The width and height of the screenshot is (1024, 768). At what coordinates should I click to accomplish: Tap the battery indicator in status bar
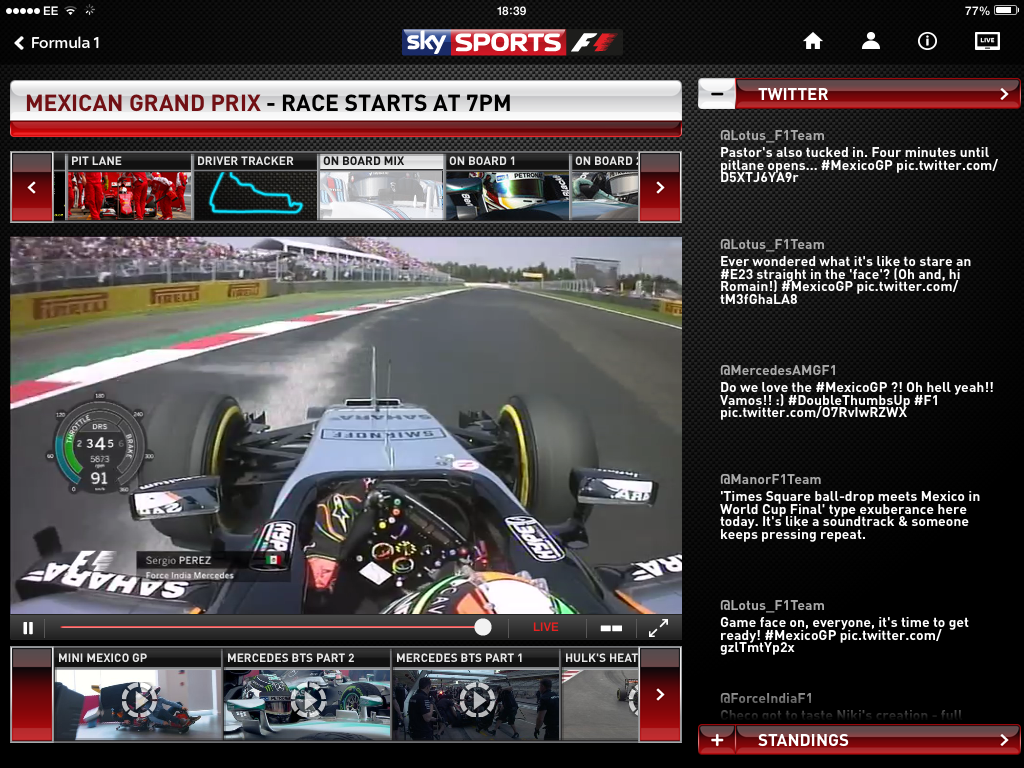point(1006,10)
